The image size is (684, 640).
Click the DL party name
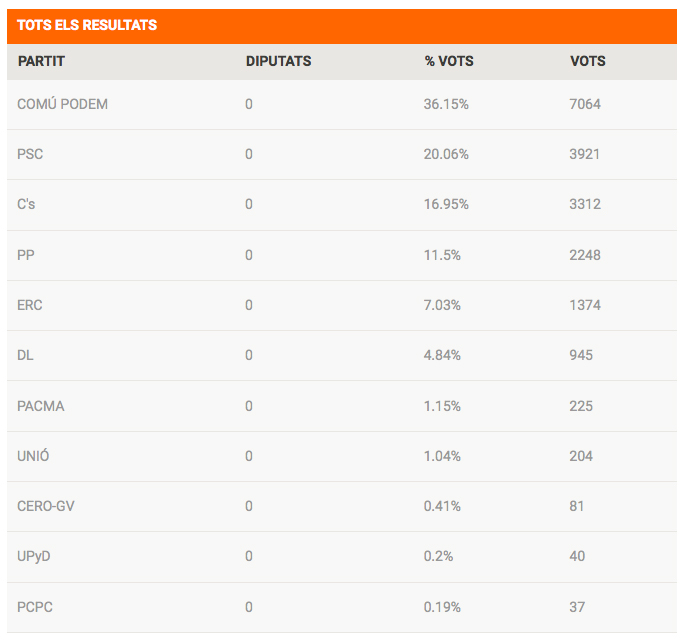point(26,355)
